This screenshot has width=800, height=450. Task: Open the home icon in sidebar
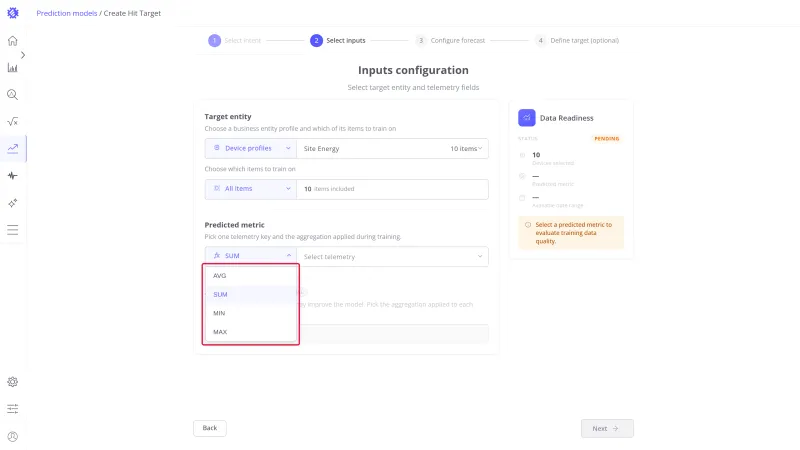pos(13,41)
